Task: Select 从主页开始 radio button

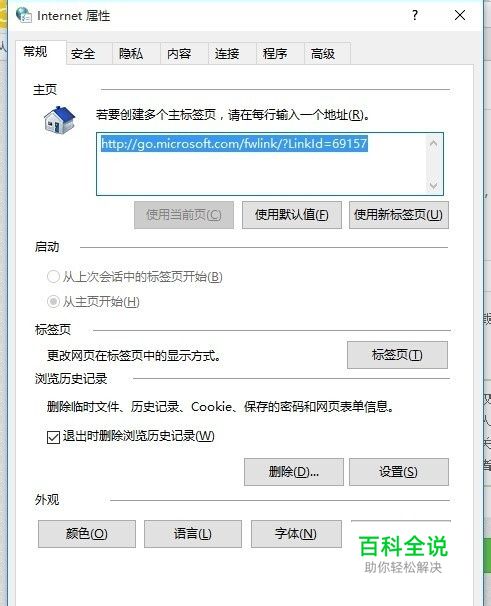Action: 53,301
